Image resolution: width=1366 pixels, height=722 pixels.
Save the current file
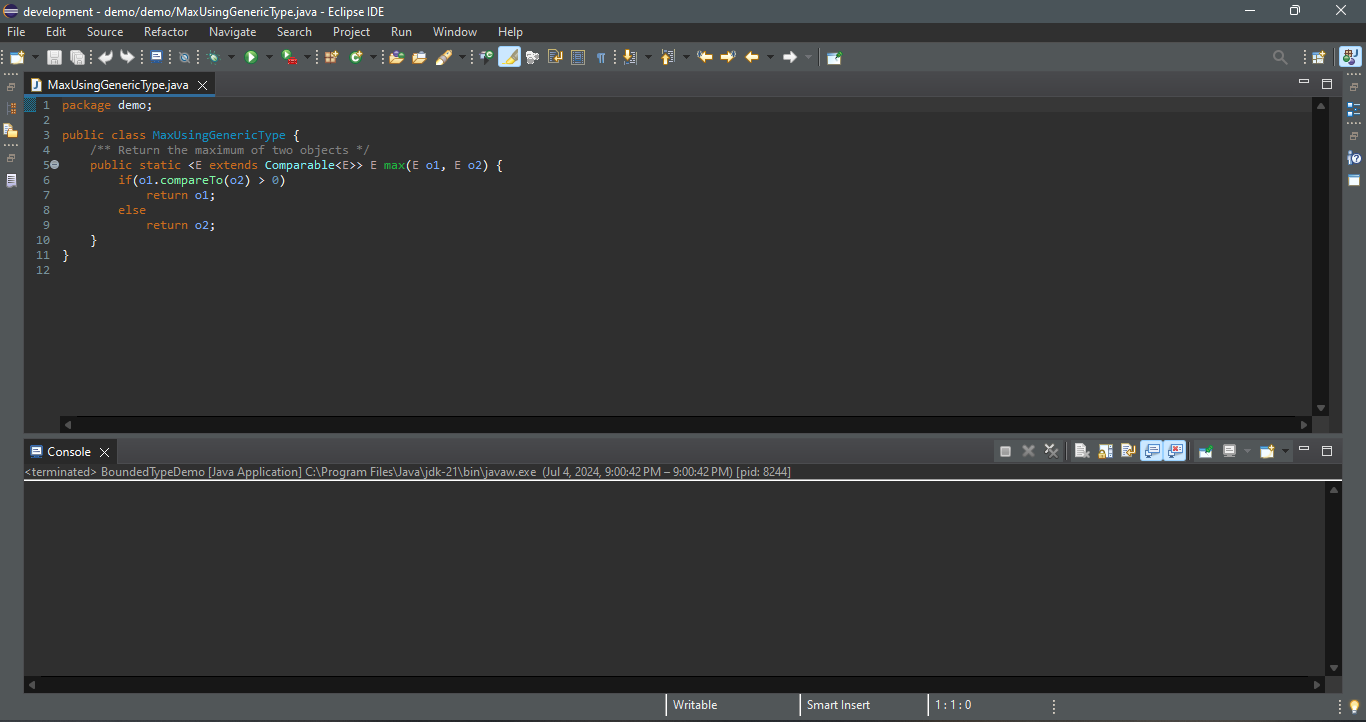54,57
